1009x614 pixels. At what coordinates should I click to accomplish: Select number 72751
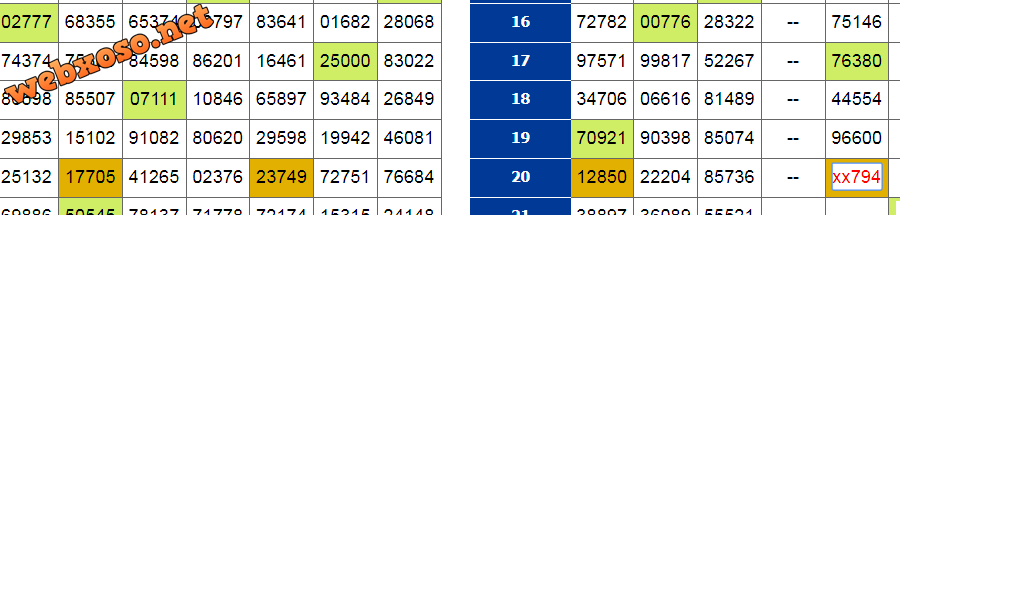(345, 178)
